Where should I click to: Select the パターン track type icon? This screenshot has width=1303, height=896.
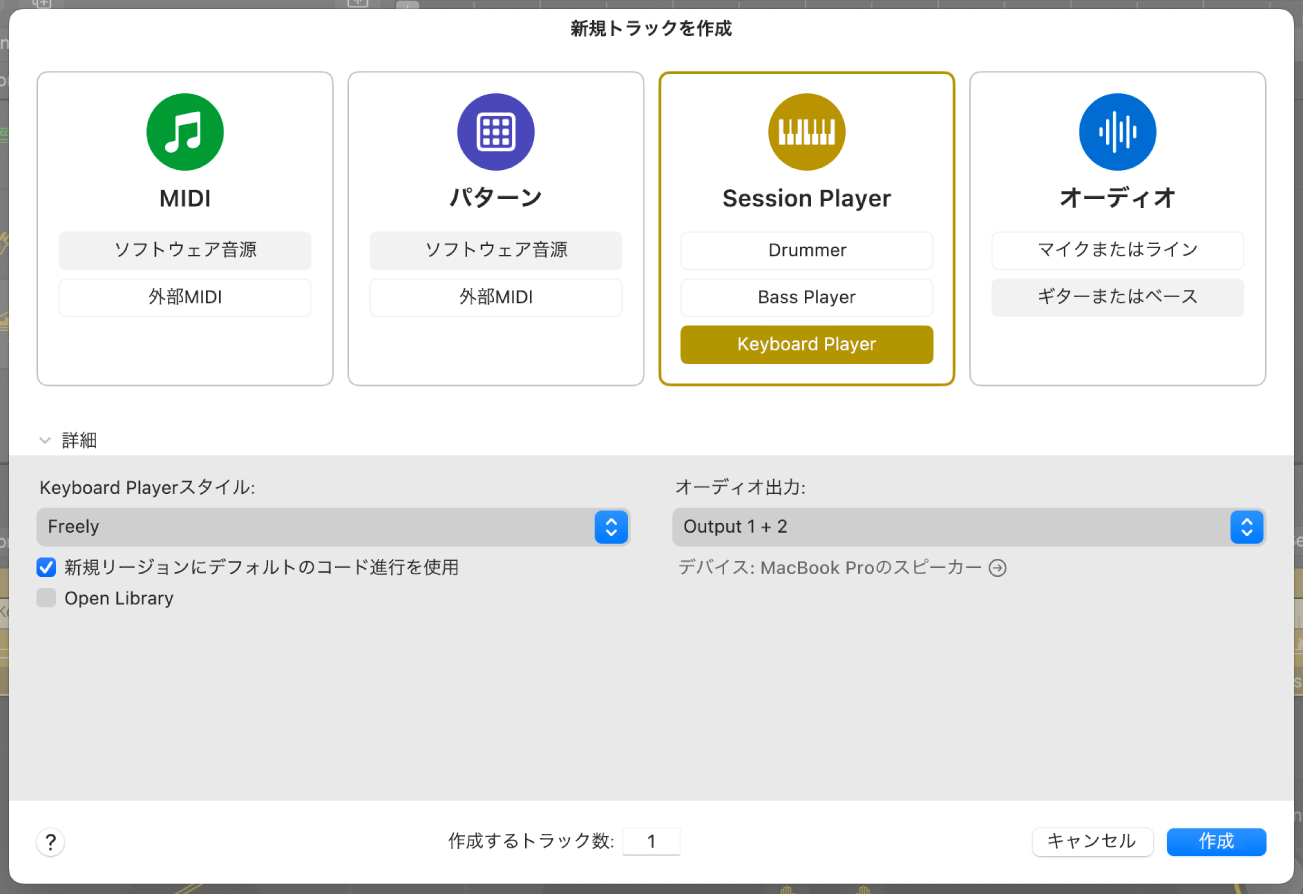coord(495,131)
